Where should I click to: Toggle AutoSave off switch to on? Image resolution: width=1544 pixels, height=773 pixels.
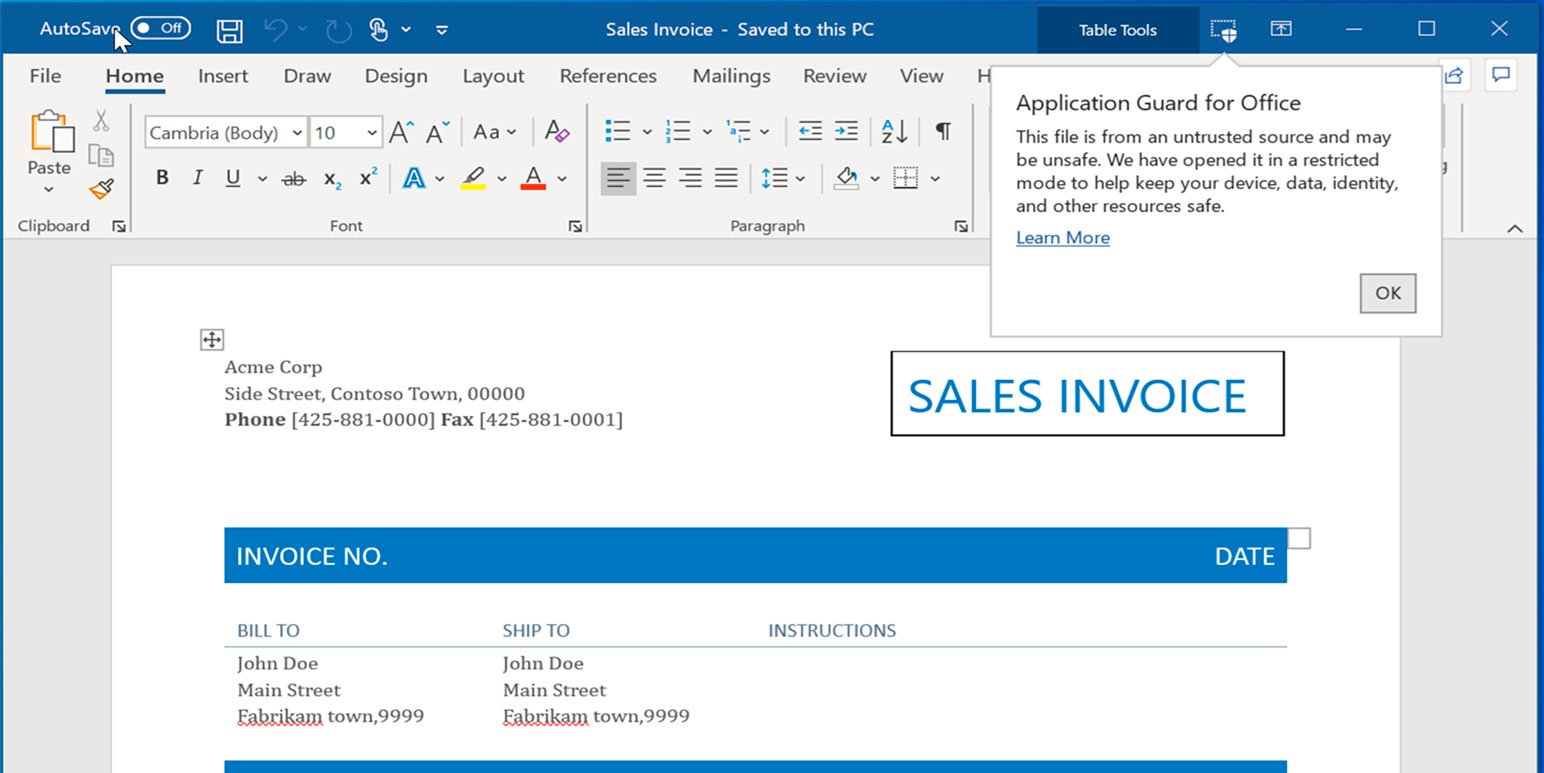coord(160,28)
